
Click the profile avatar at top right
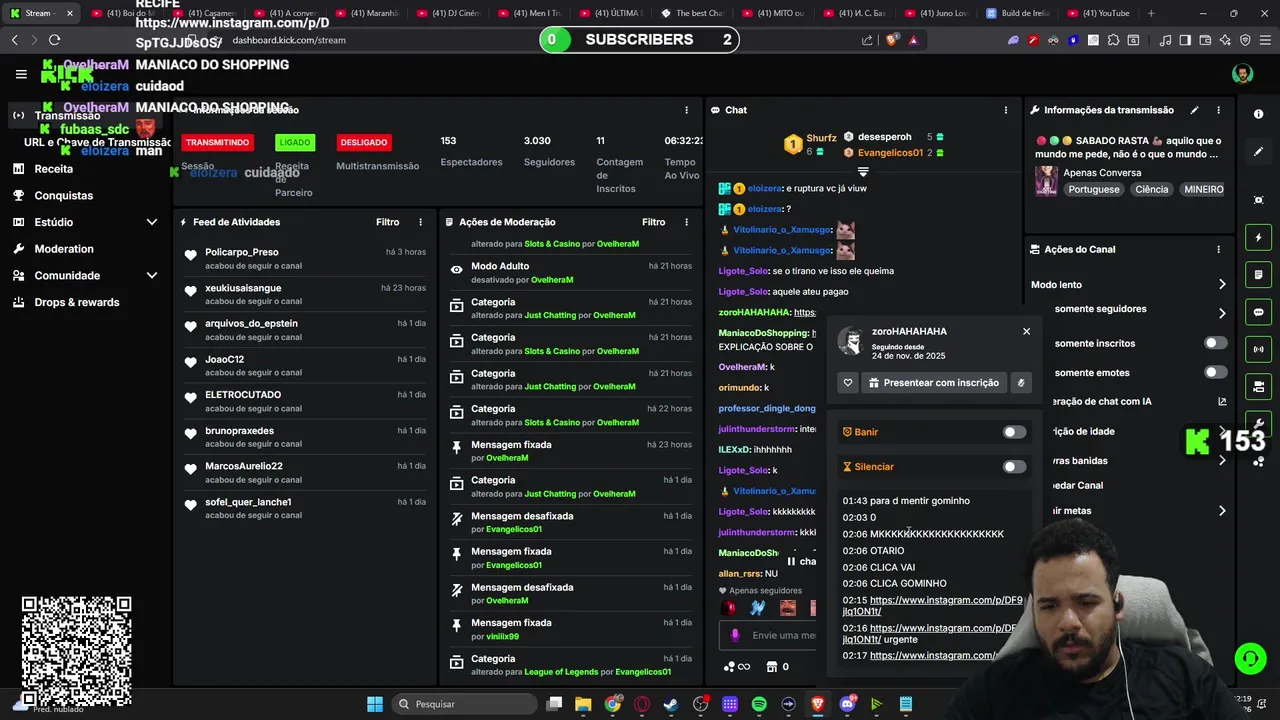pos(1242,74)
